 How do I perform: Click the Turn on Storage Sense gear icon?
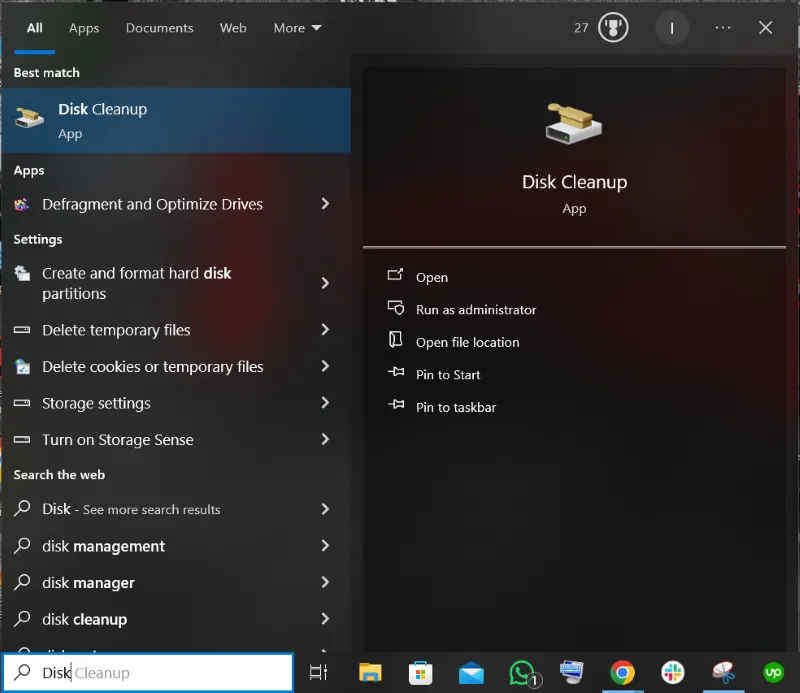click(x=22, y=440)
